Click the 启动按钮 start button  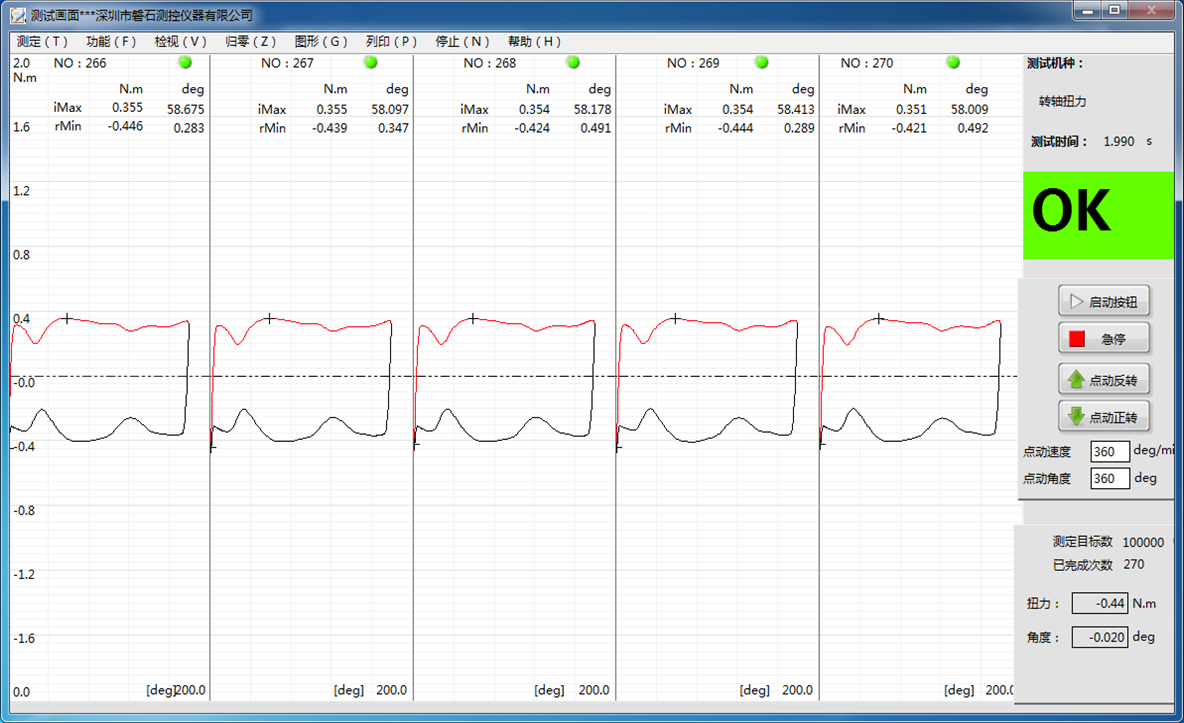[1104, 301]
